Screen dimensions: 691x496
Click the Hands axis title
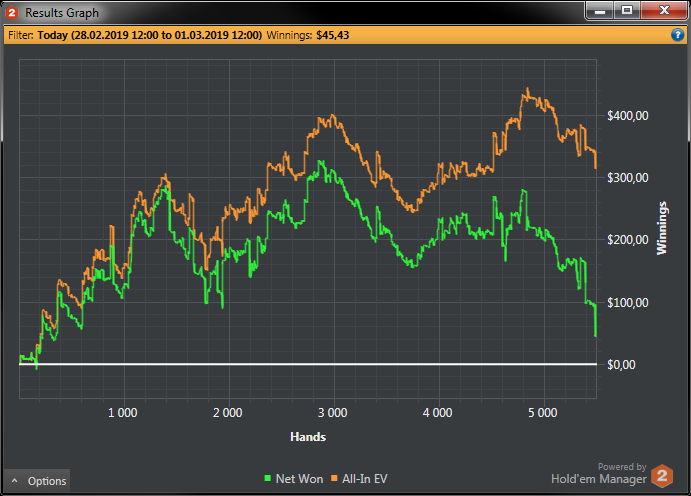[x=308, y=437]
